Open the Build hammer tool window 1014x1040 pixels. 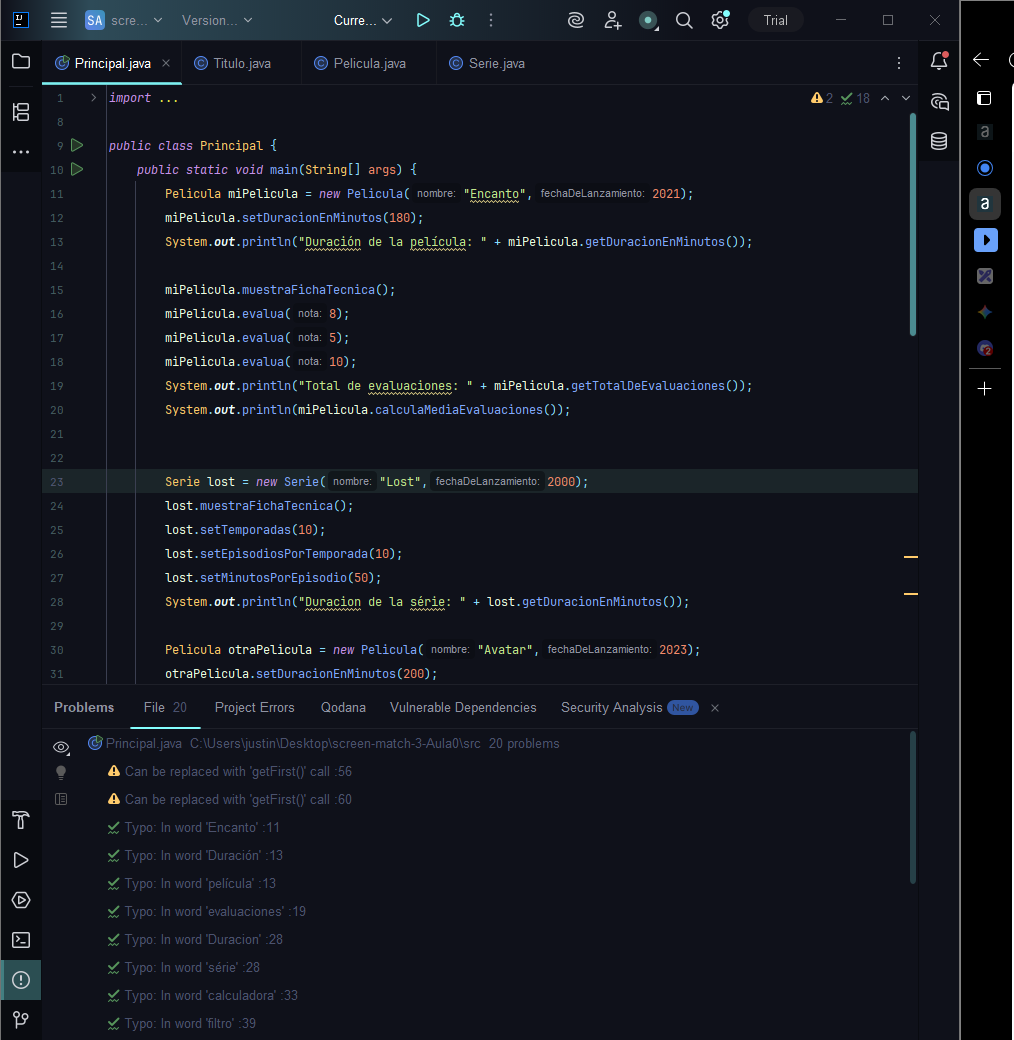[21, 820]
